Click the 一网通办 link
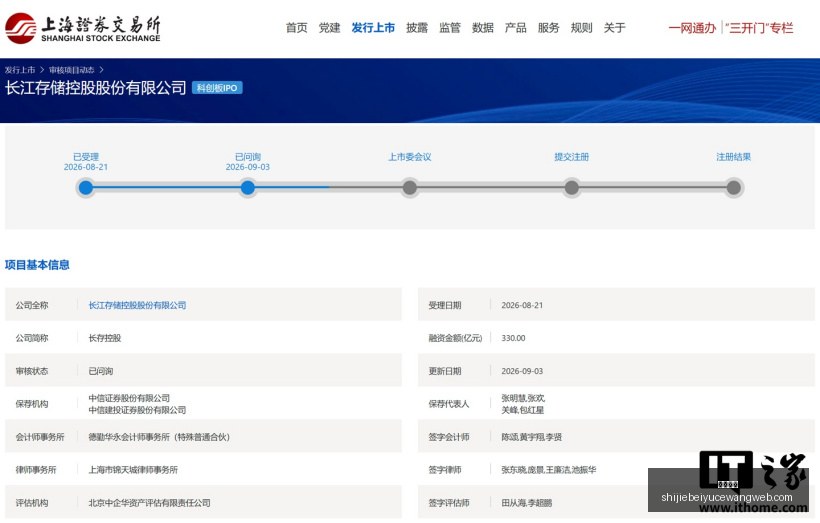 pos(692,28)
